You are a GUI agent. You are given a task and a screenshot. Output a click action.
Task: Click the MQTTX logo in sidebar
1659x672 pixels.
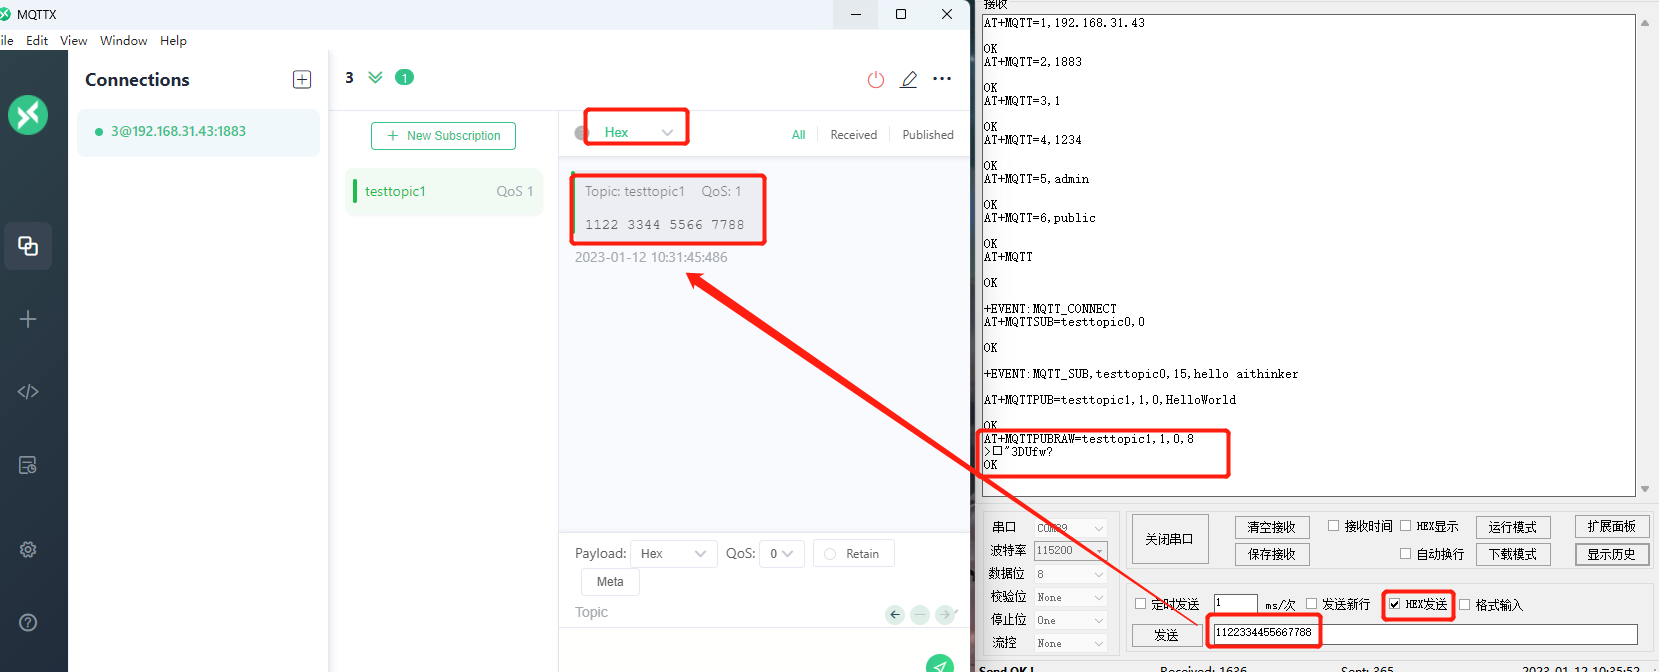(x=28, y=115)
